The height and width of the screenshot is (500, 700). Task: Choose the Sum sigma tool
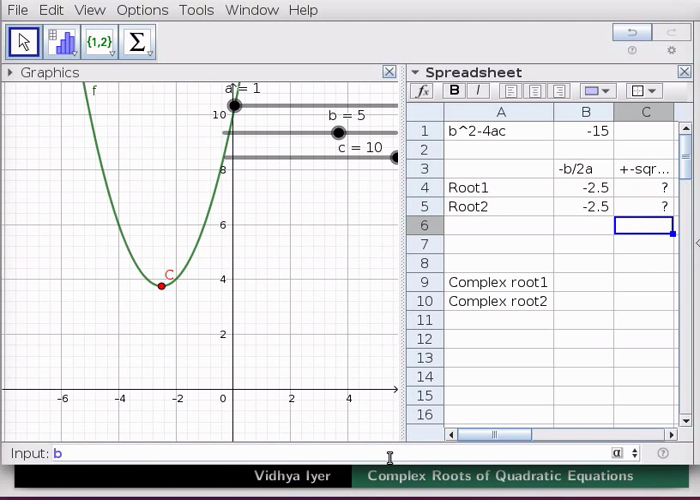click(x=138, y=42)
